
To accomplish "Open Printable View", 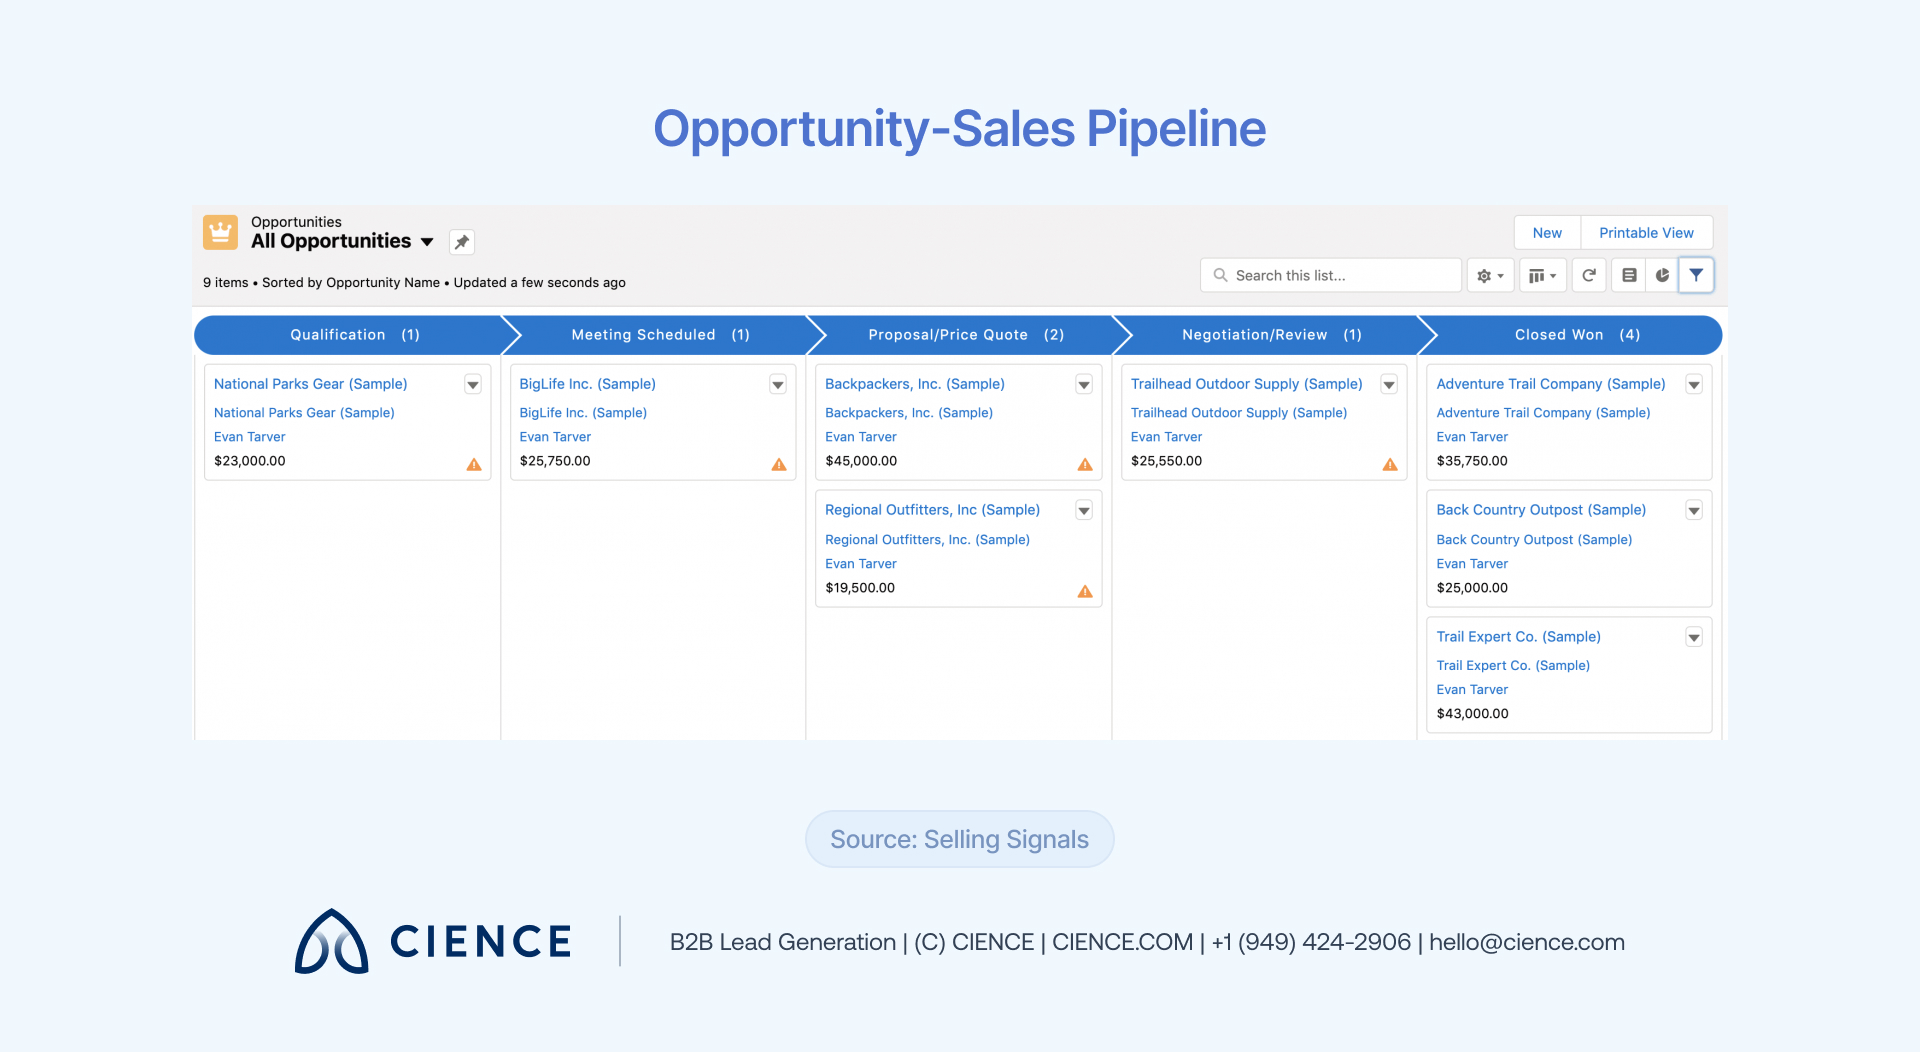I will pyautogui.click(x=1646, y=232).
